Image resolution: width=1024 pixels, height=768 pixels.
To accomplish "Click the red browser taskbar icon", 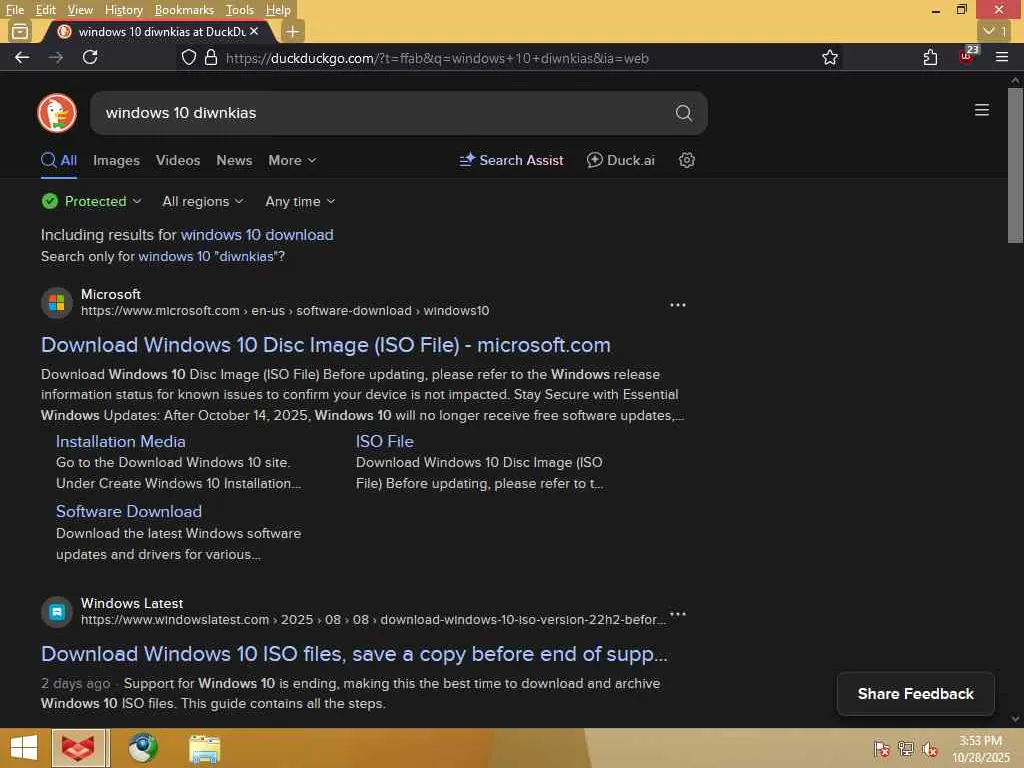I will coord(78,748).
